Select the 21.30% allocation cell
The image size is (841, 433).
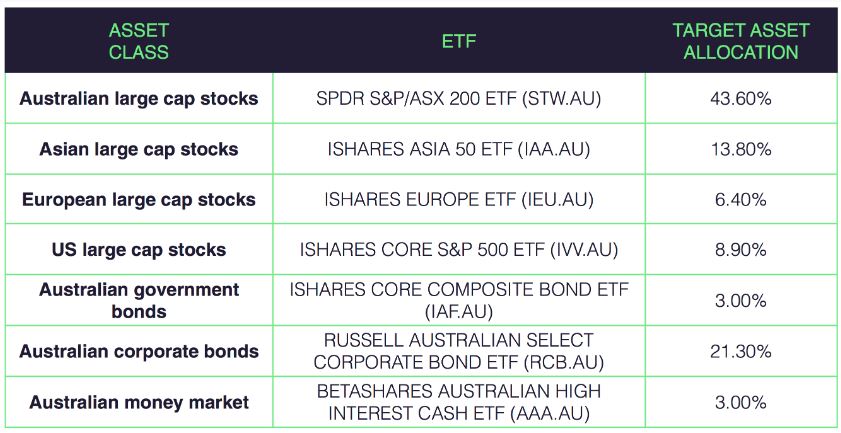pos(743,351)
